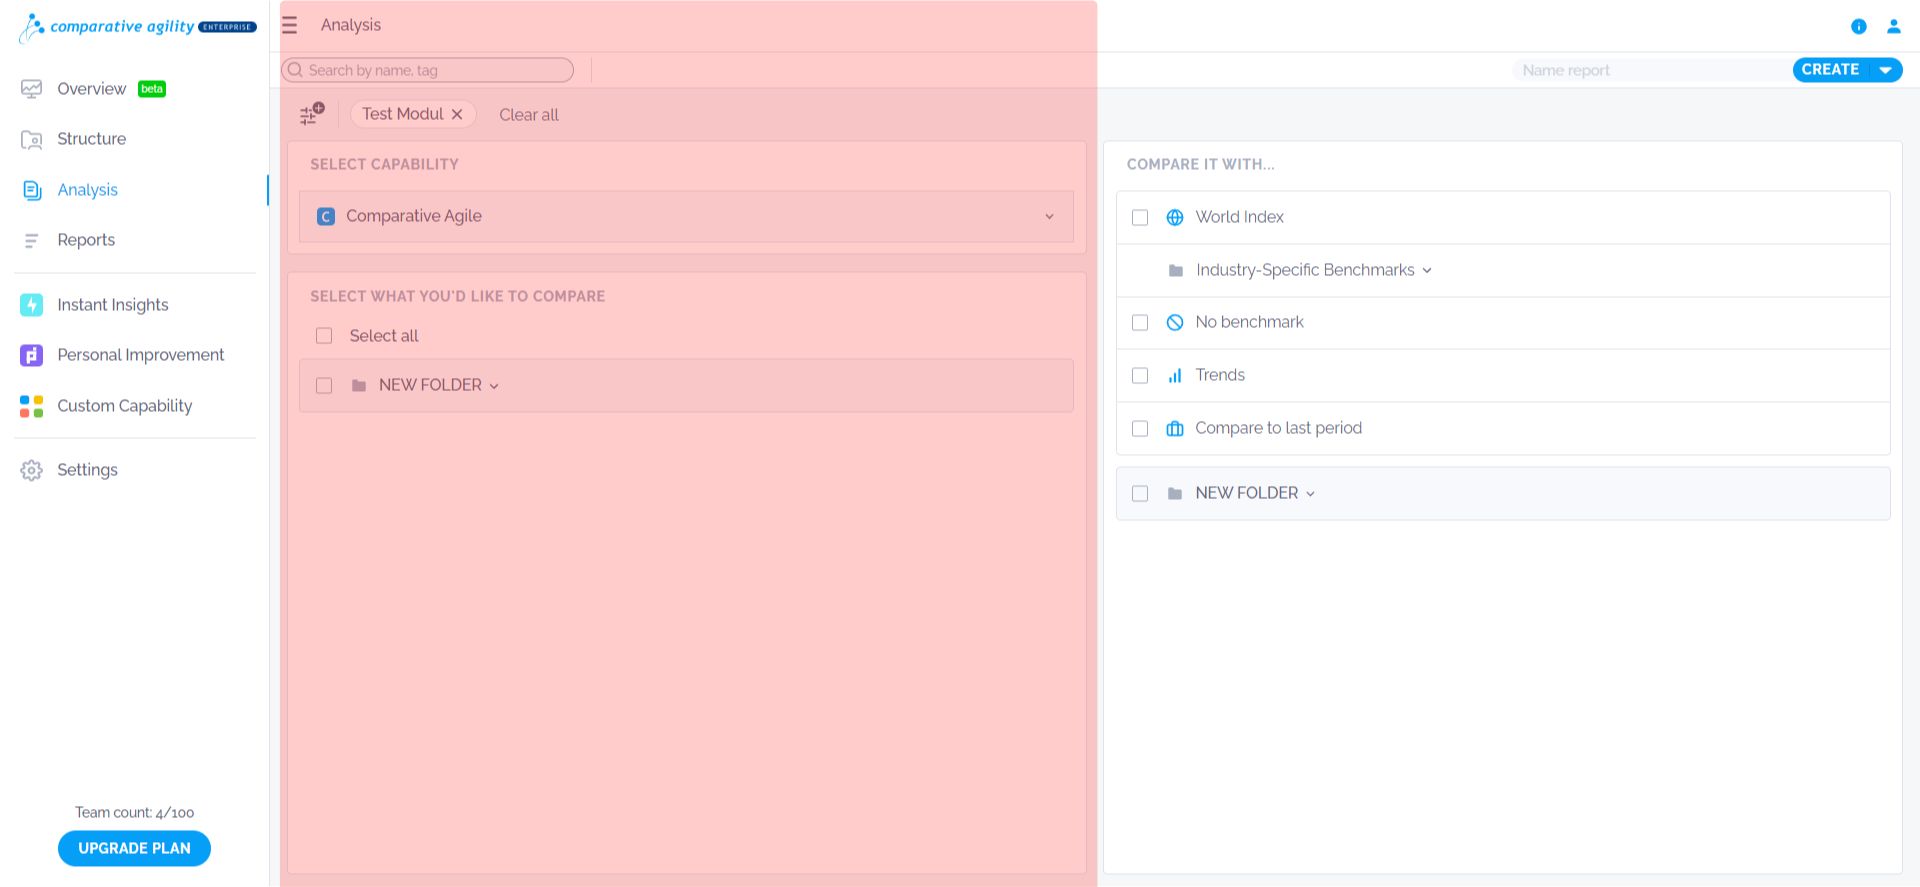Enable the No benchmark checkbox
Screen dimensions: 1920x887
(1140, 322)
